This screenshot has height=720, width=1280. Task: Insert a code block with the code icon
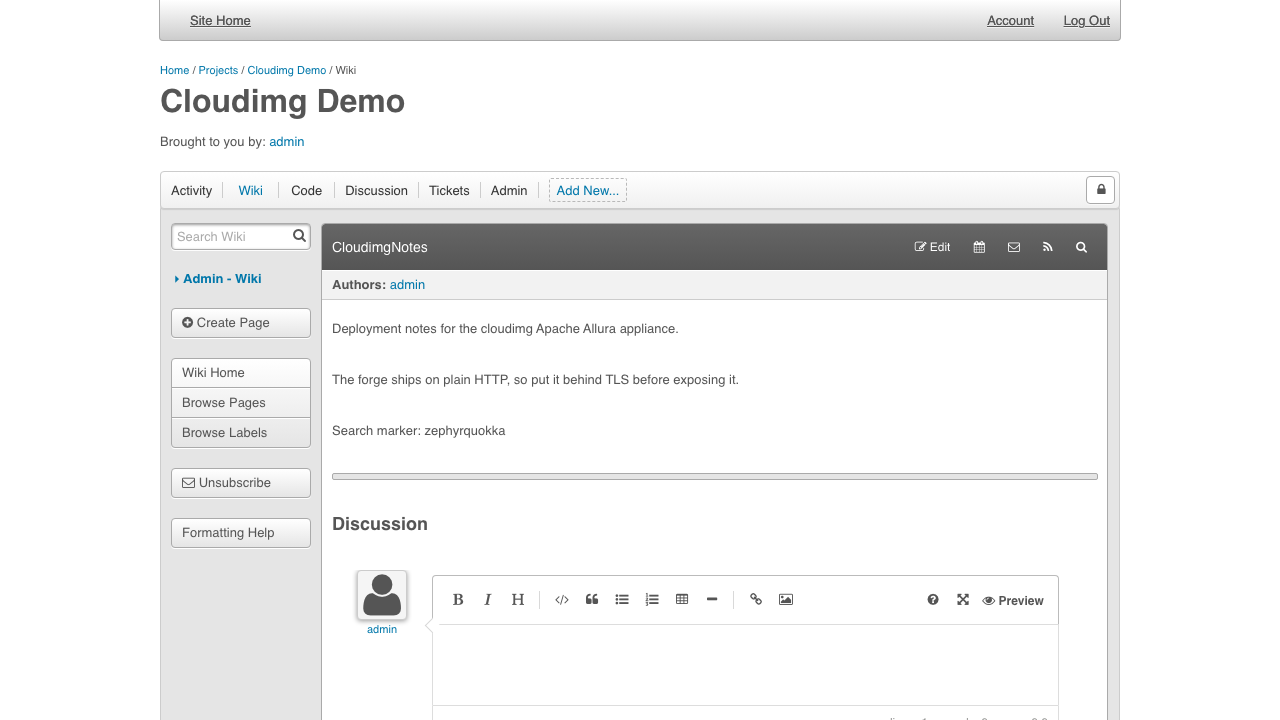pyautogui.click(x=562, y=600)
